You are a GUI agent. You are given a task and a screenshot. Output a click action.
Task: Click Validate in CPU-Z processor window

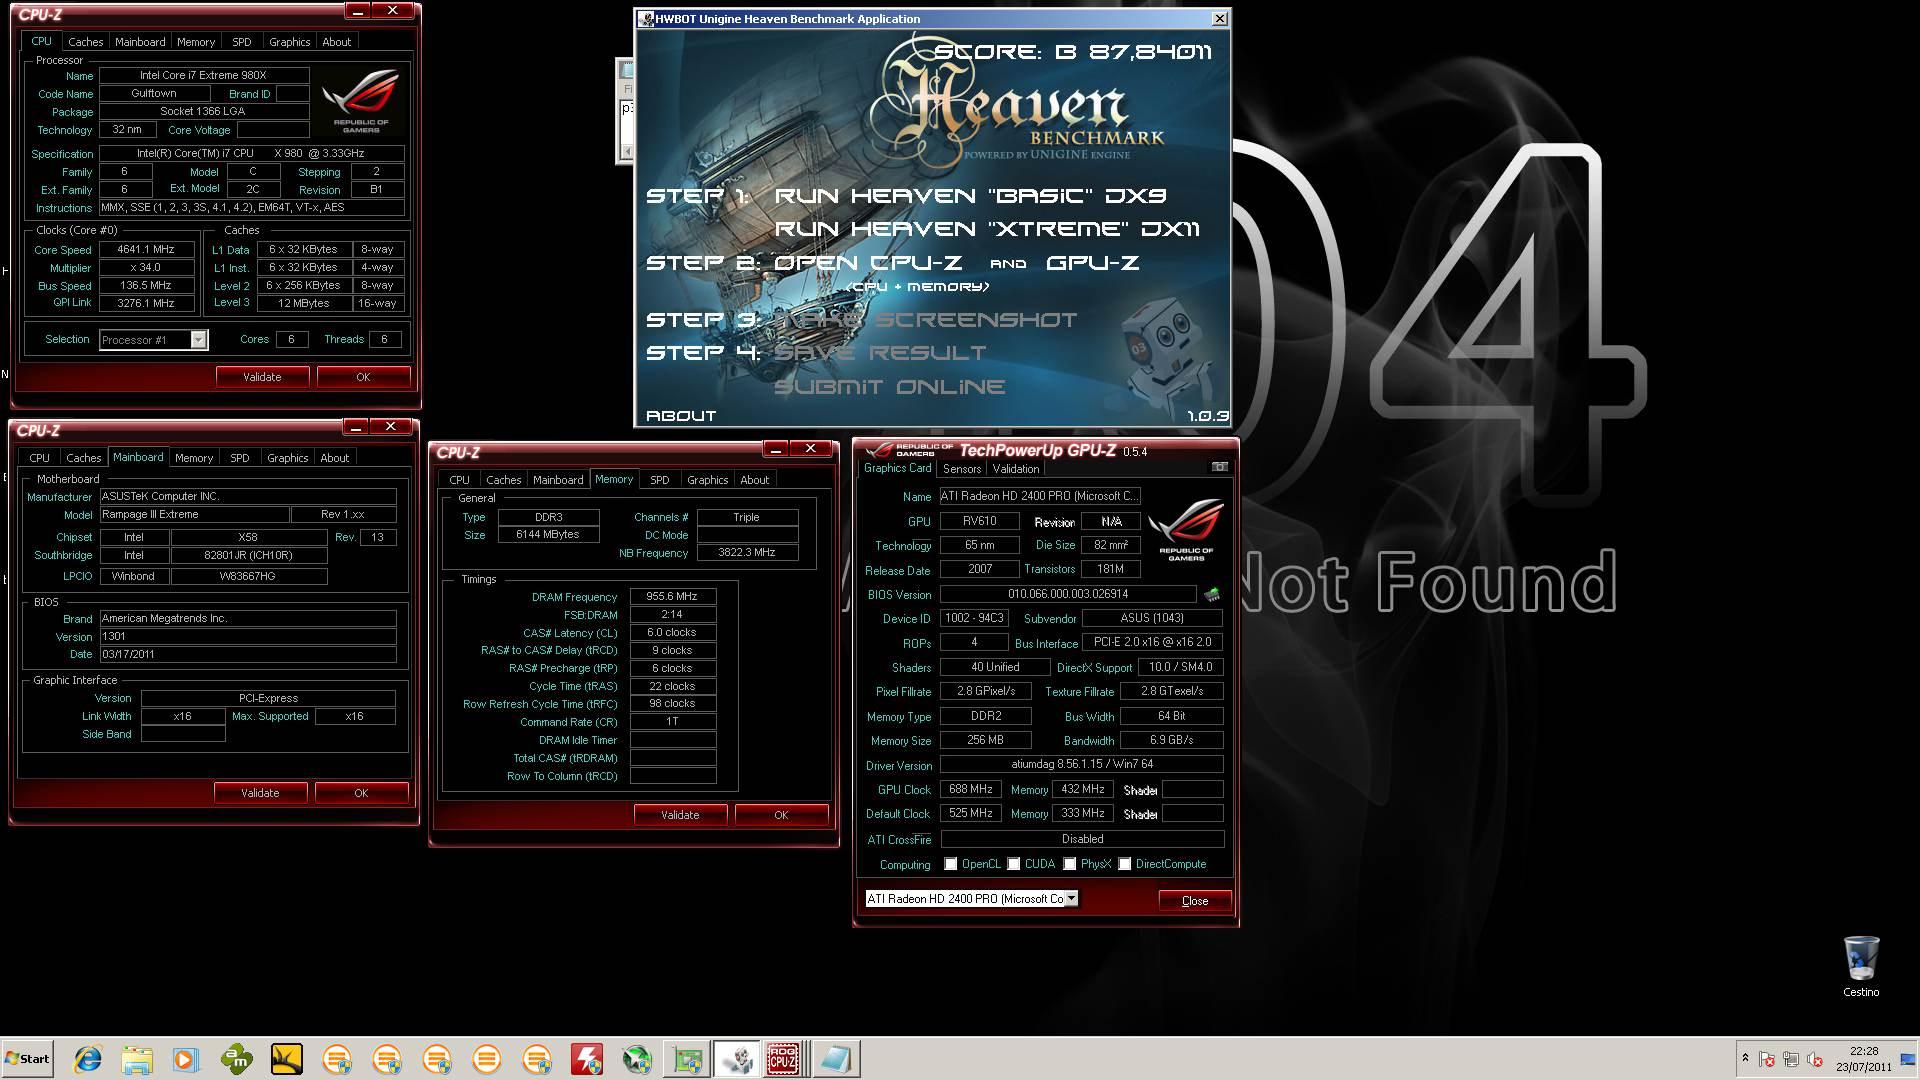pyautogui.click(x=262, y=377)
